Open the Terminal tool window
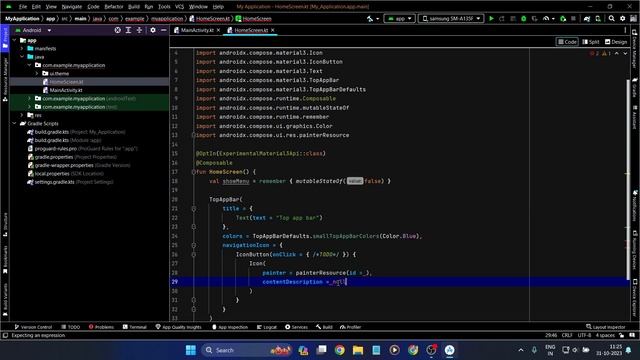The image size is (640, 360). (x=135, y=327)
